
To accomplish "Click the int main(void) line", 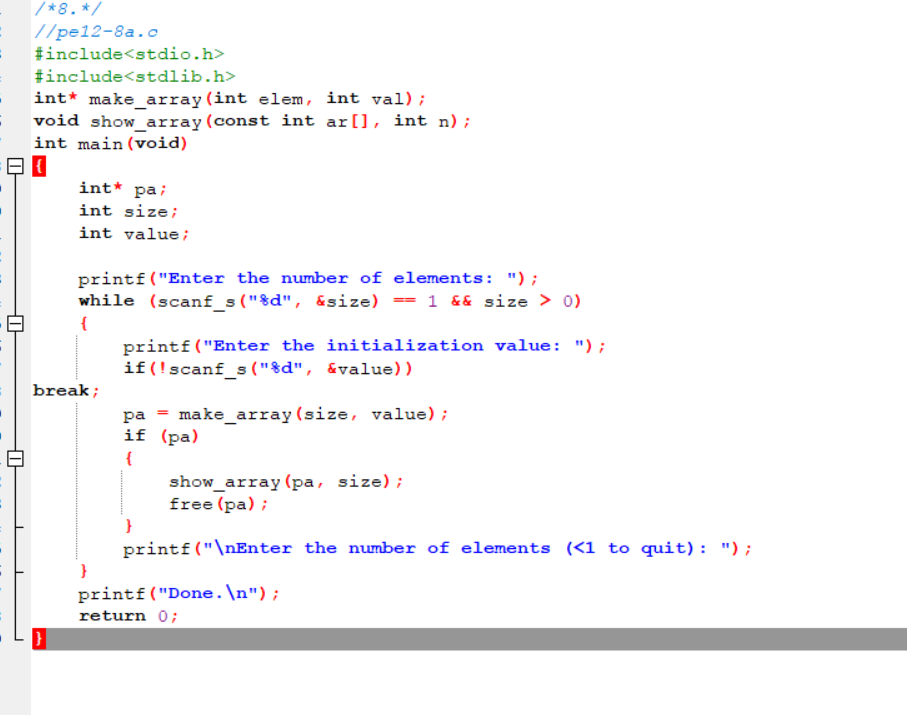I will click(x=110, y=143).
